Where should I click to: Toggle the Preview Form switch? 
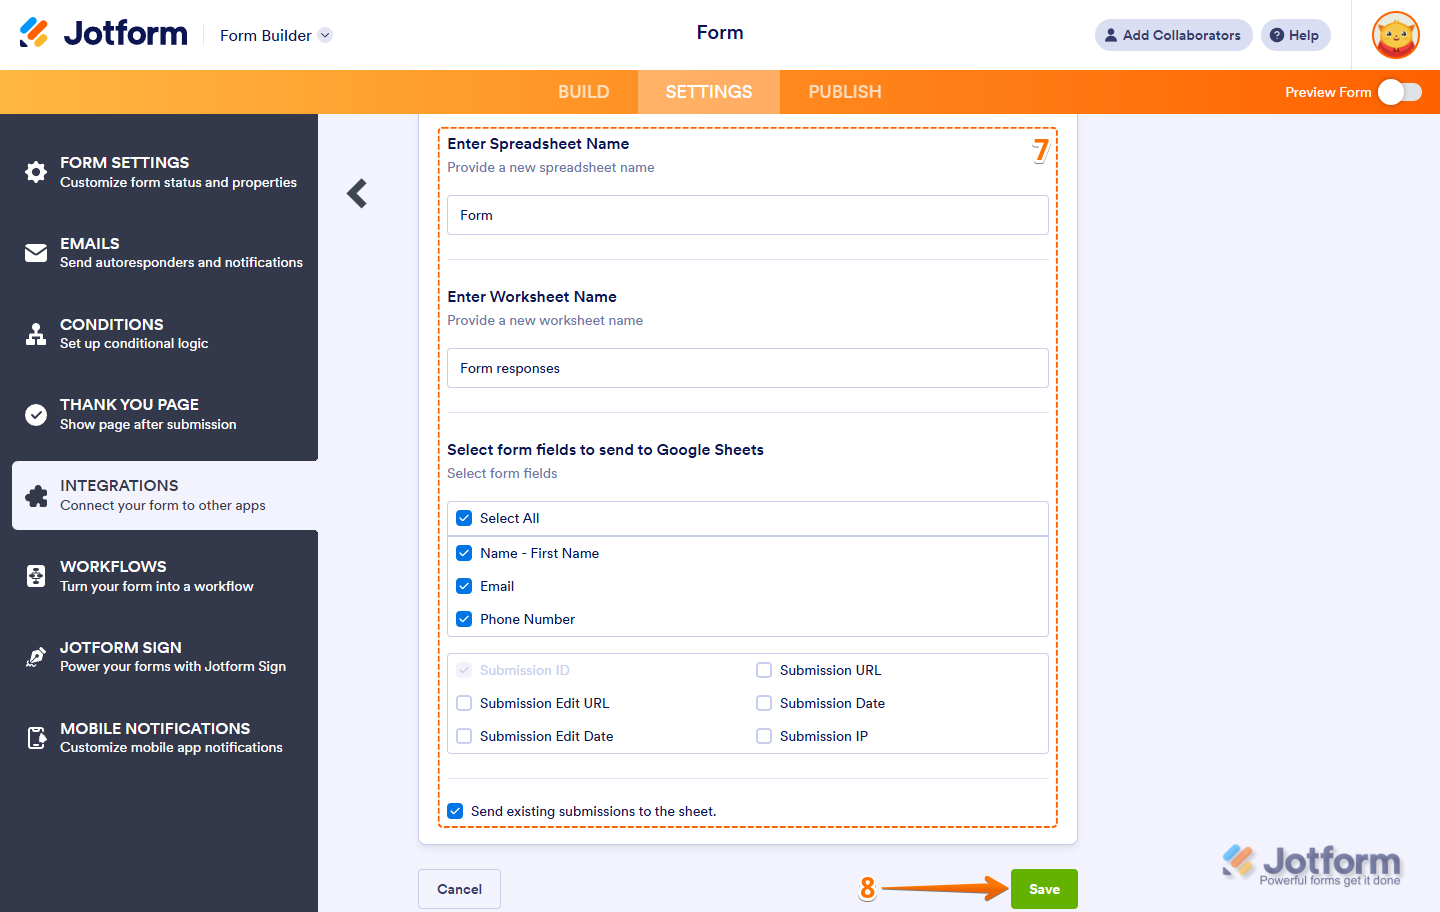[1399, 92]
